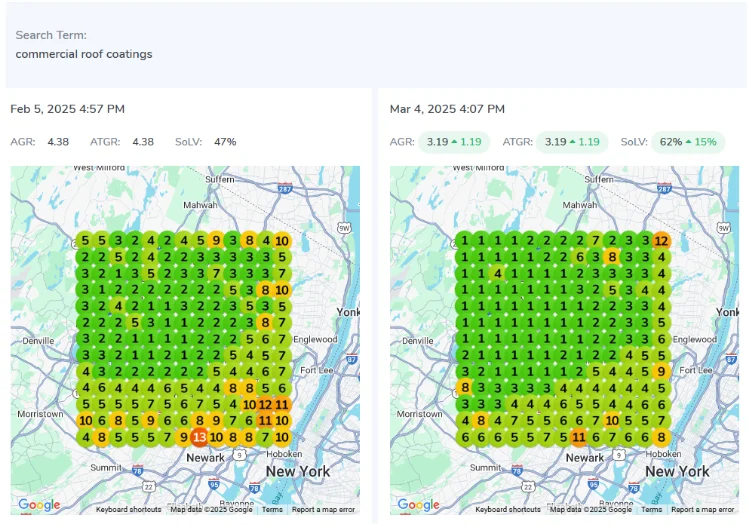This screenshot has width=748, height=525.
Task: Click the yellow 9 marker on the March map
Action: (661, 371)
